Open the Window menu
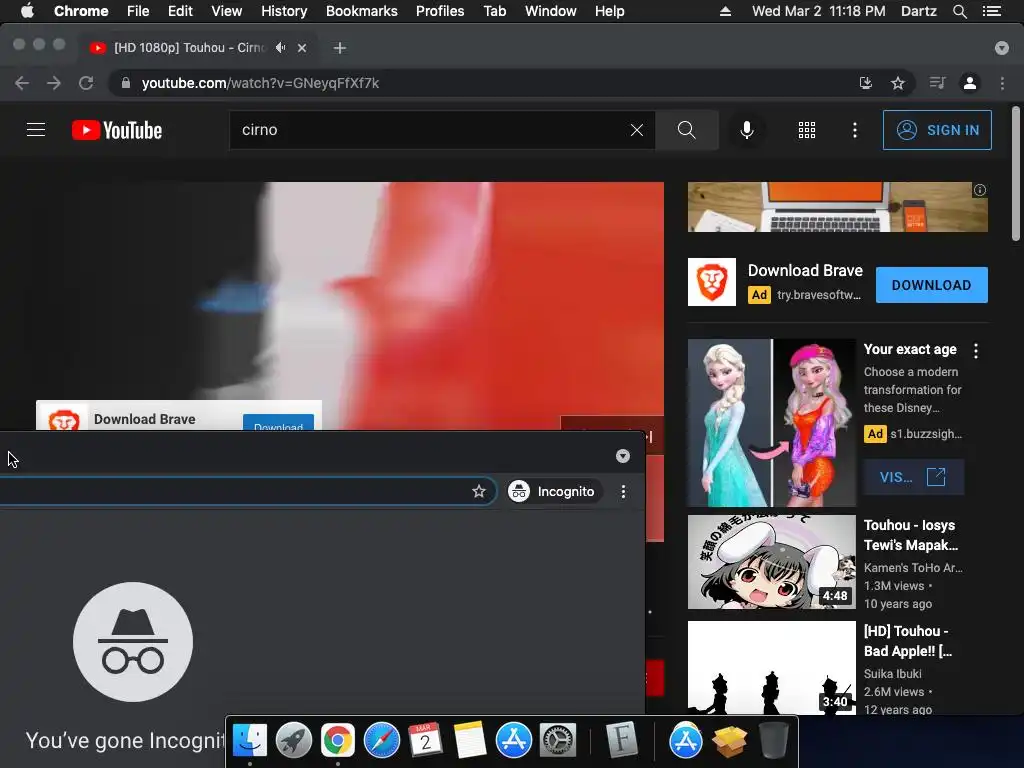Viewport: 1024px width, 768px height. 551,11
